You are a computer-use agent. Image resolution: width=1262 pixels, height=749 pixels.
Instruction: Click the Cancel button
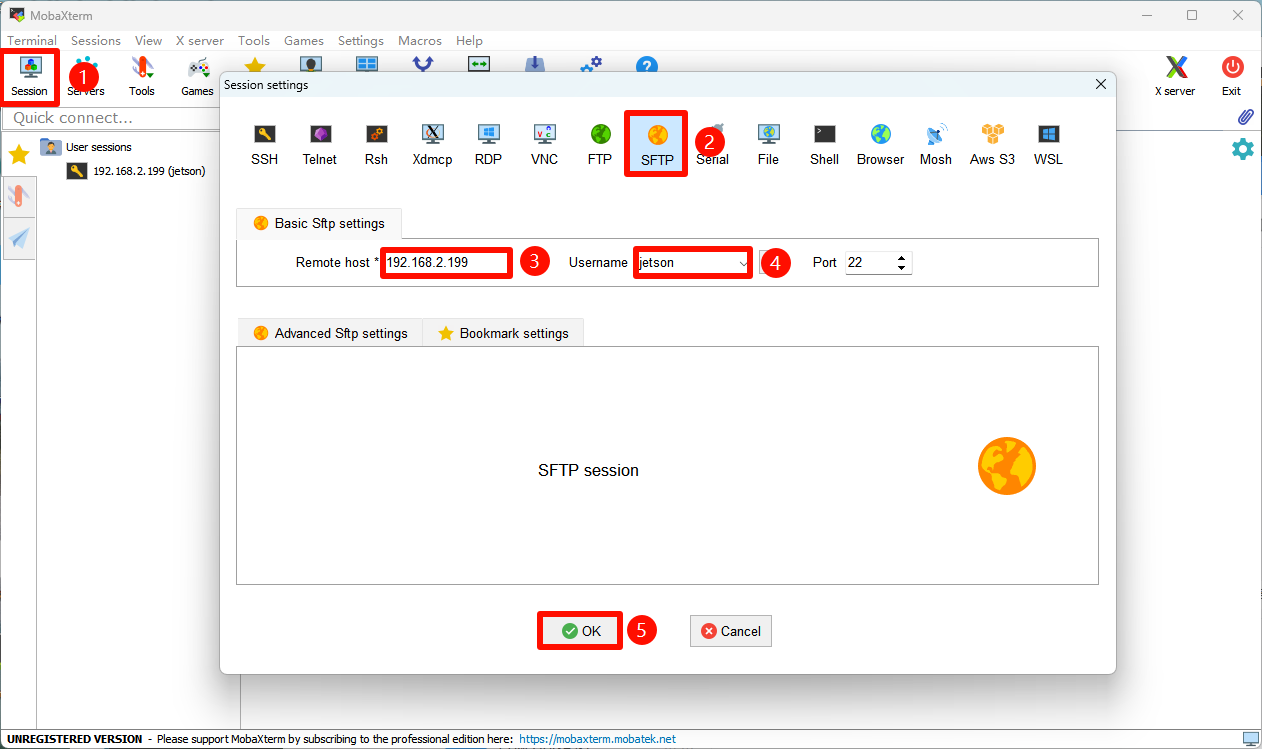731,631
